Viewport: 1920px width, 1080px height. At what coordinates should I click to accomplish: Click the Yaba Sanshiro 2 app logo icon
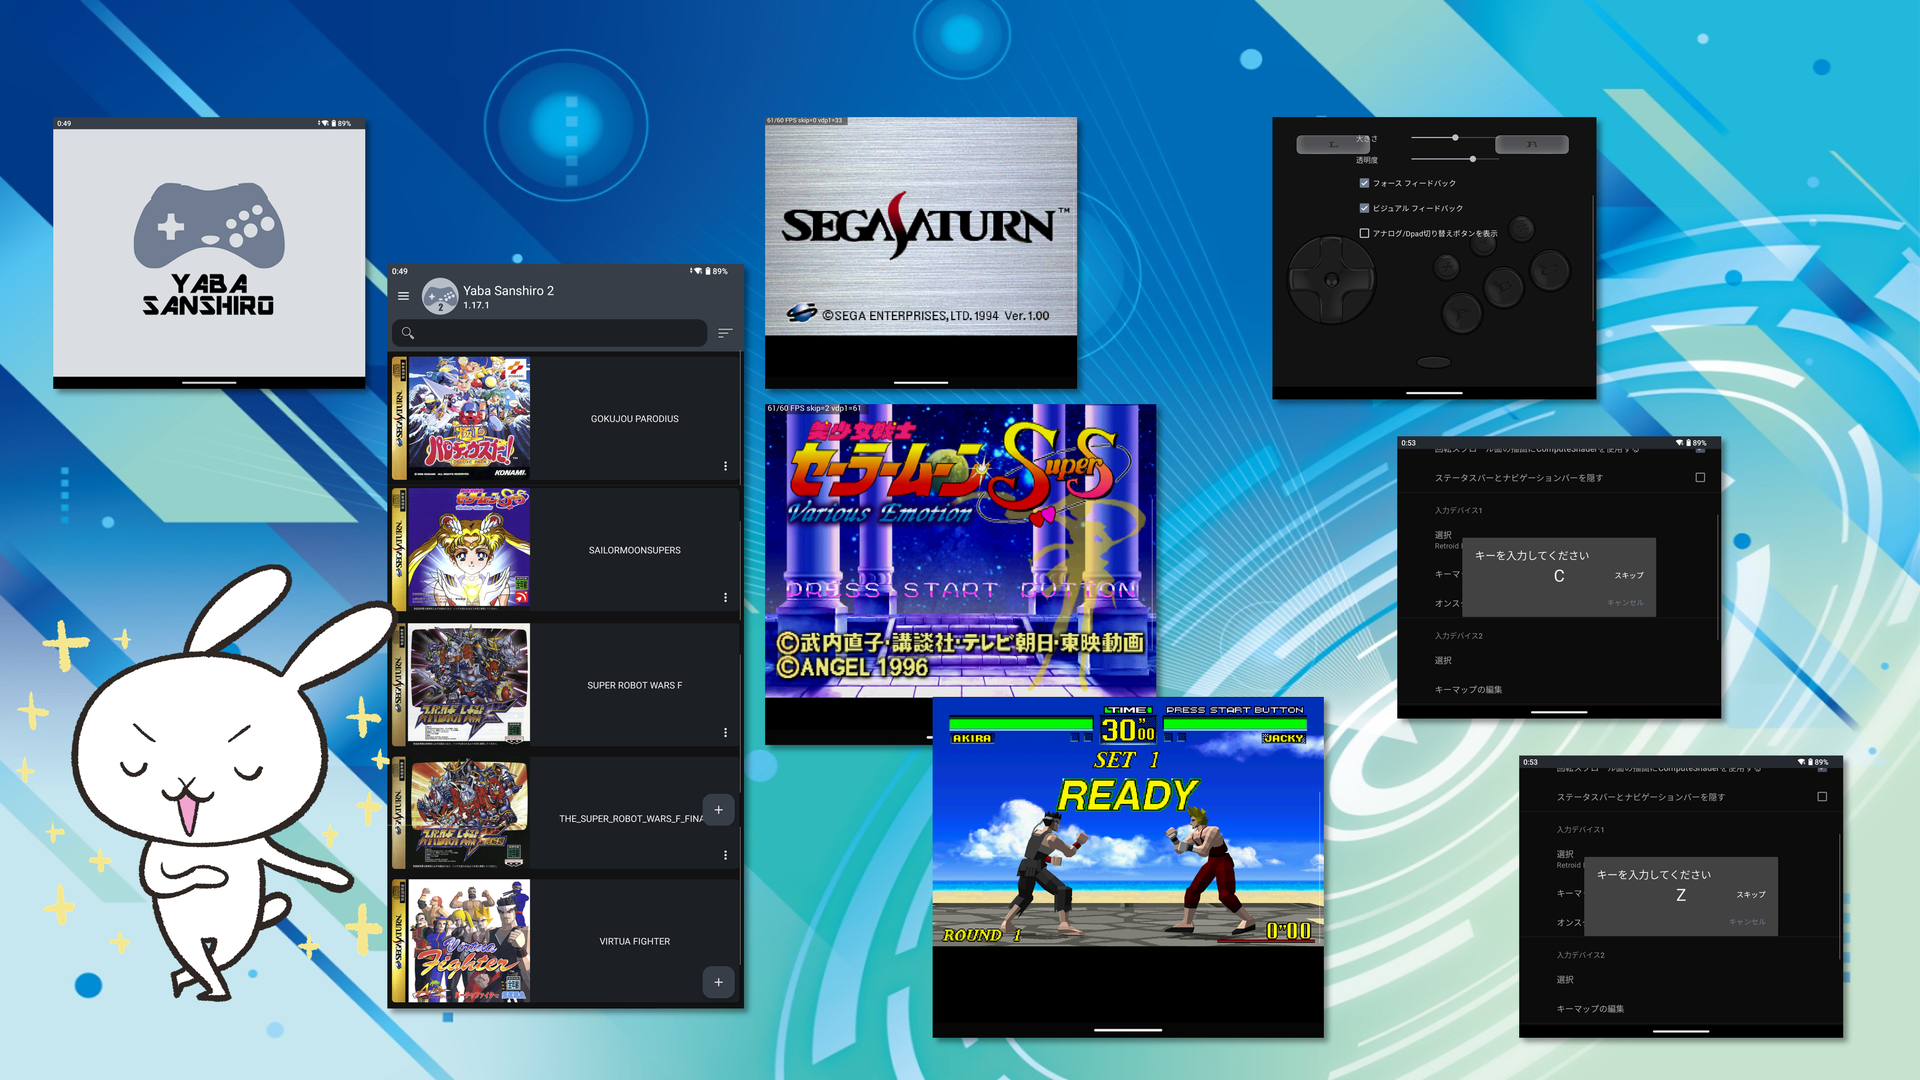click(440, 296)
